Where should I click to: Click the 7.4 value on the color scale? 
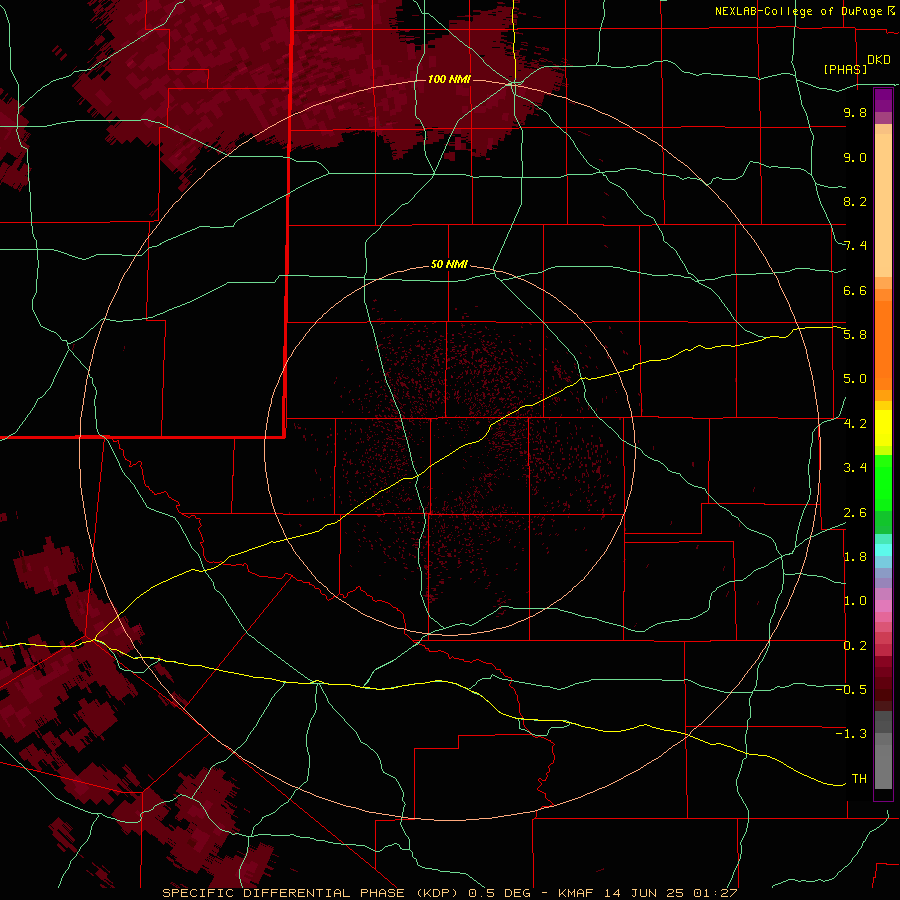pyautogui.click(x=855, y=246)
